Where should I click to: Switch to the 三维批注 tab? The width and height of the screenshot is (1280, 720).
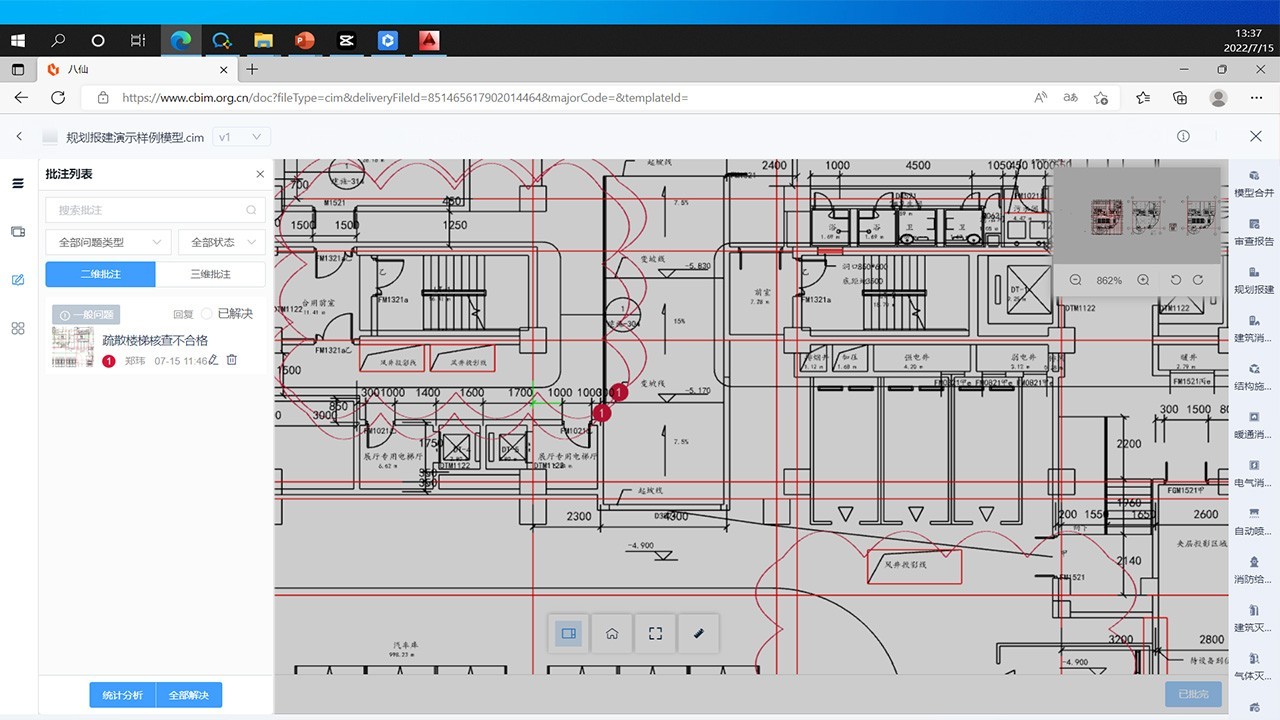tap(210, 274)
